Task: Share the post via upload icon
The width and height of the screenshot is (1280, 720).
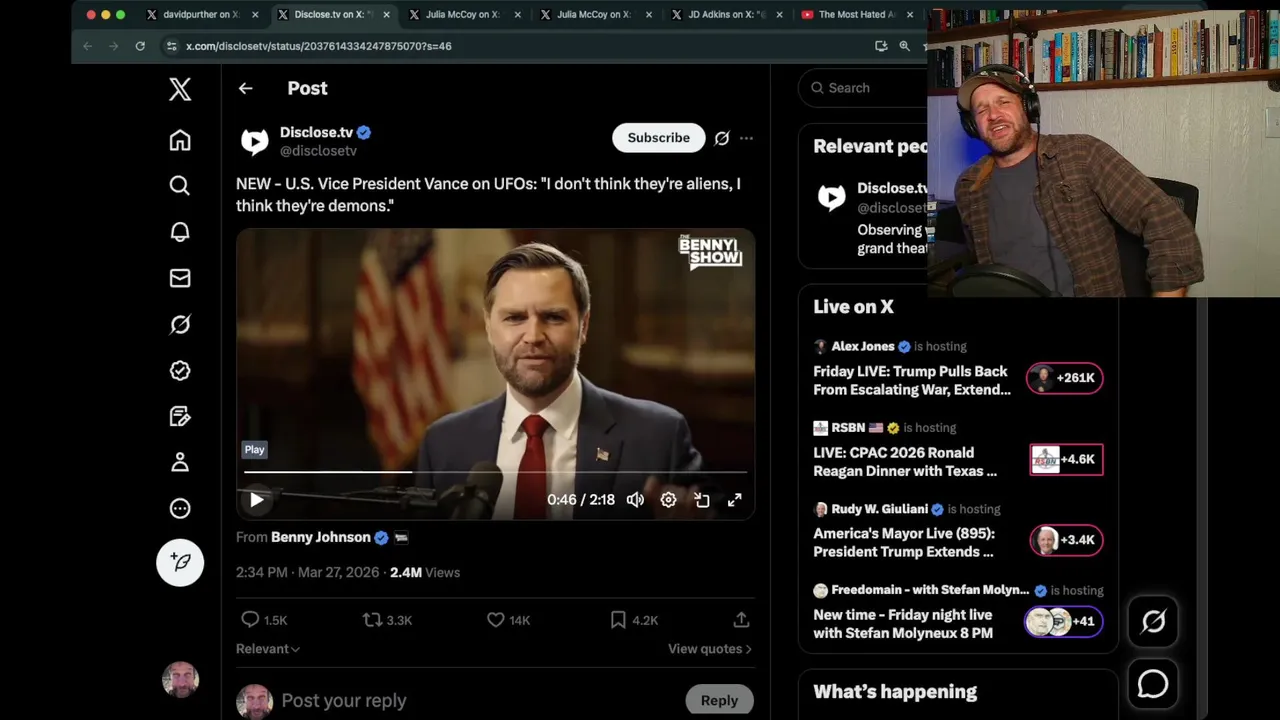Action: click(x=741, y=620)
